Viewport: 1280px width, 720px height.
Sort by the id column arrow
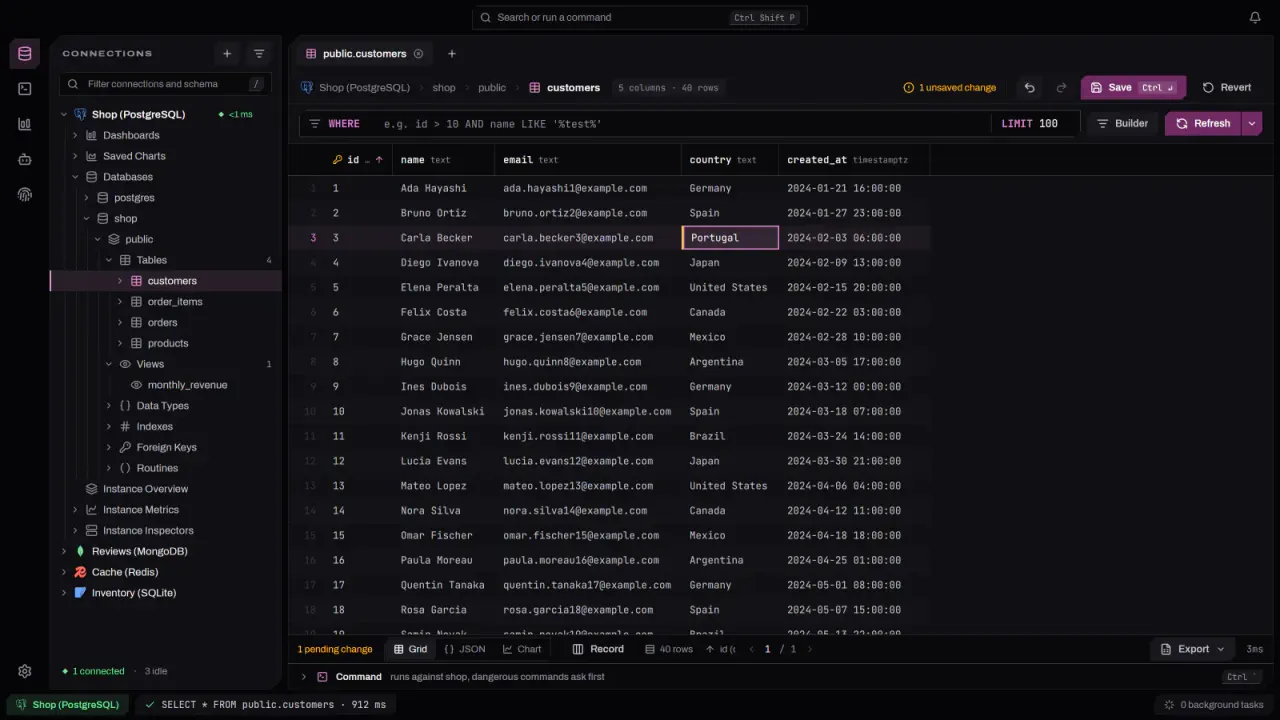click(379, 160)
